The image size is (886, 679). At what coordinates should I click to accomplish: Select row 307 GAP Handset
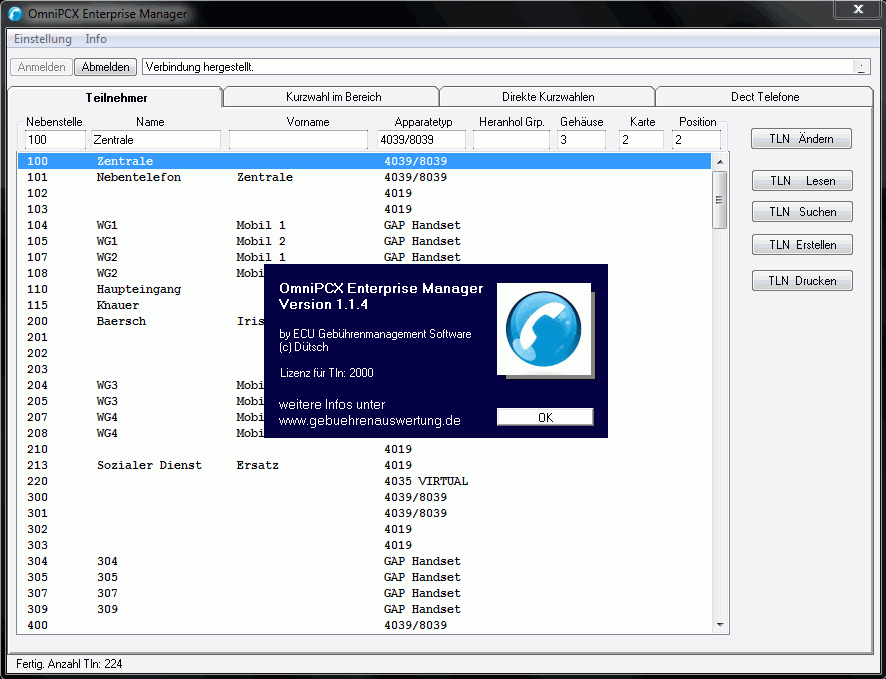point(364,593)
